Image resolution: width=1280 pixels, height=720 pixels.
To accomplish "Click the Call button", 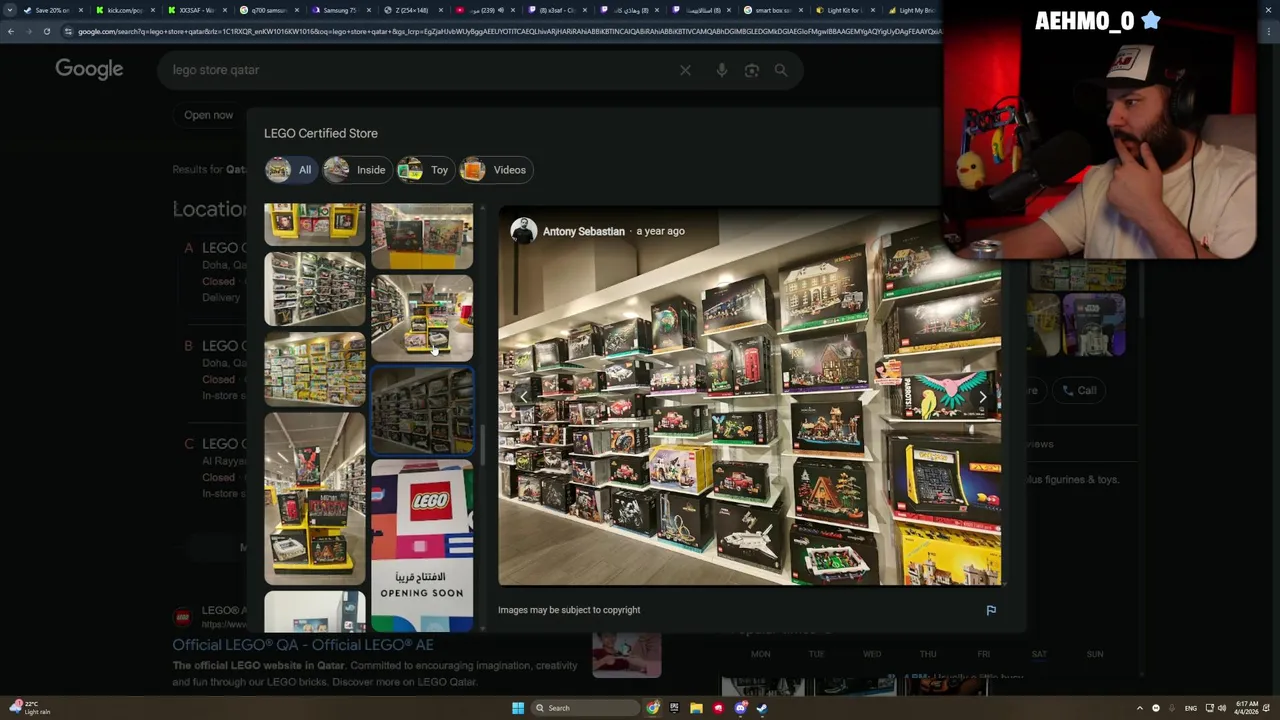I will click(x=1079, y=390).
